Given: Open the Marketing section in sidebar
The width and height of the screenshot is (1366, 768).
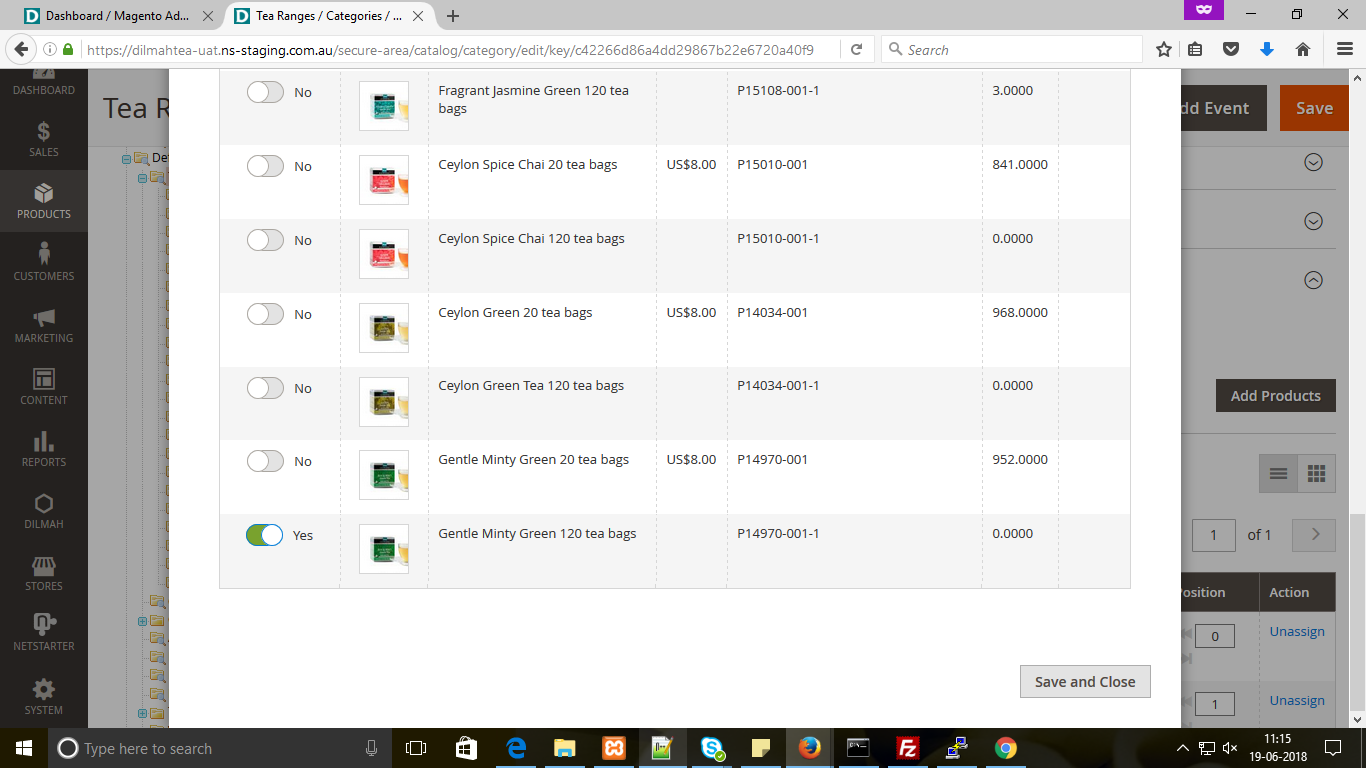Looking at the screenshot, I should coord(43,325).
